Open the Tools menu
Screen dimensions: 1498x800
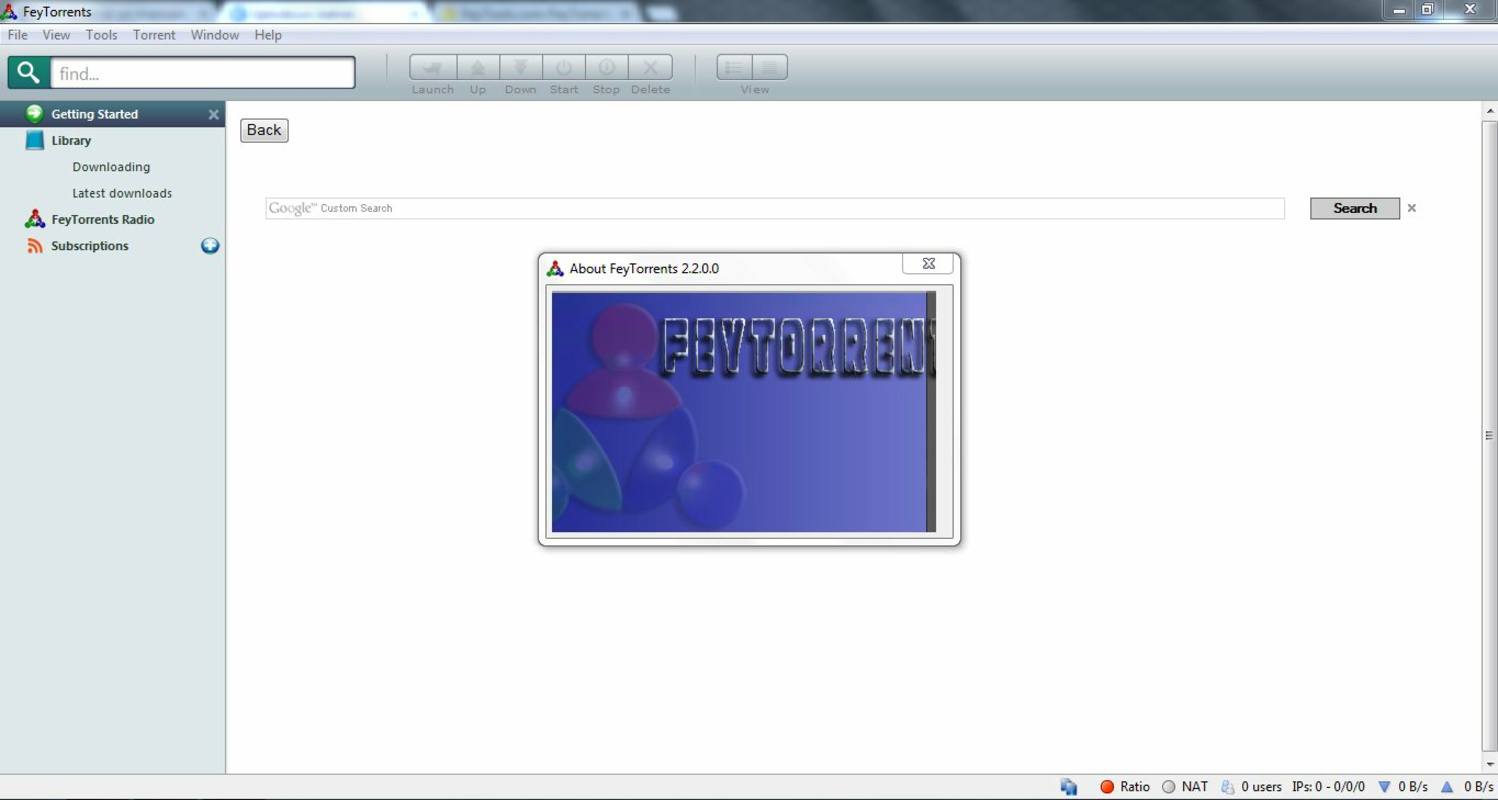(101, 35)
